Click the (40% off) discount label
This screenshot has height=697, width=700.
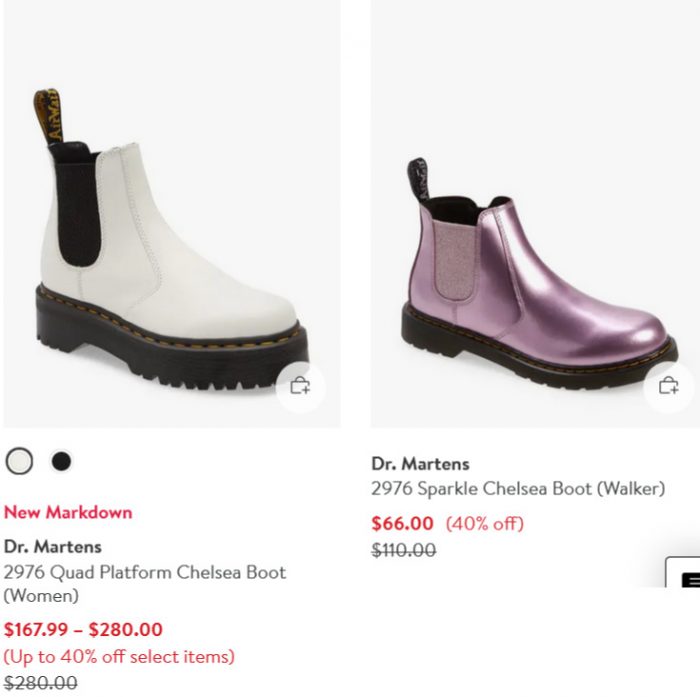pos(484,523)
